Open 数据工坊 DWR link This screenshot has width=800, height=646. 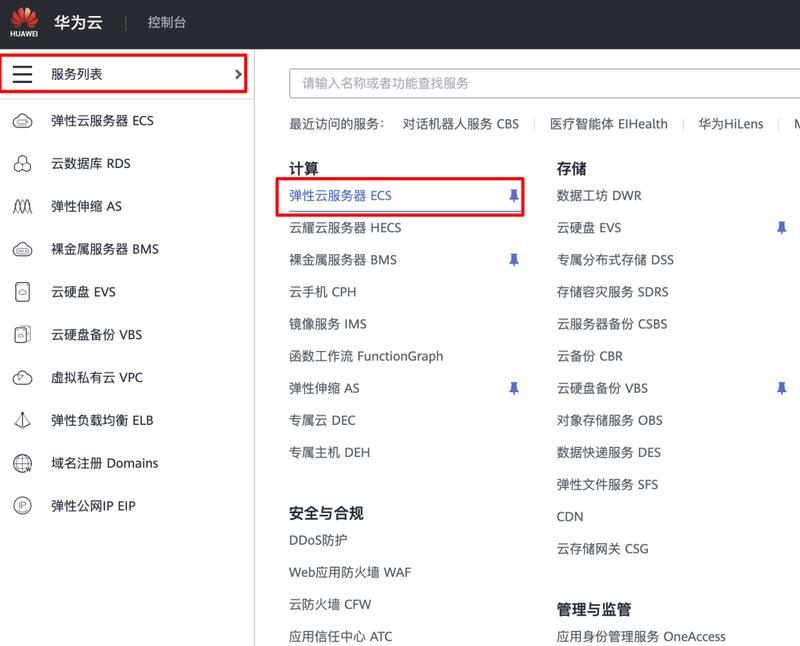pos(599,195)
